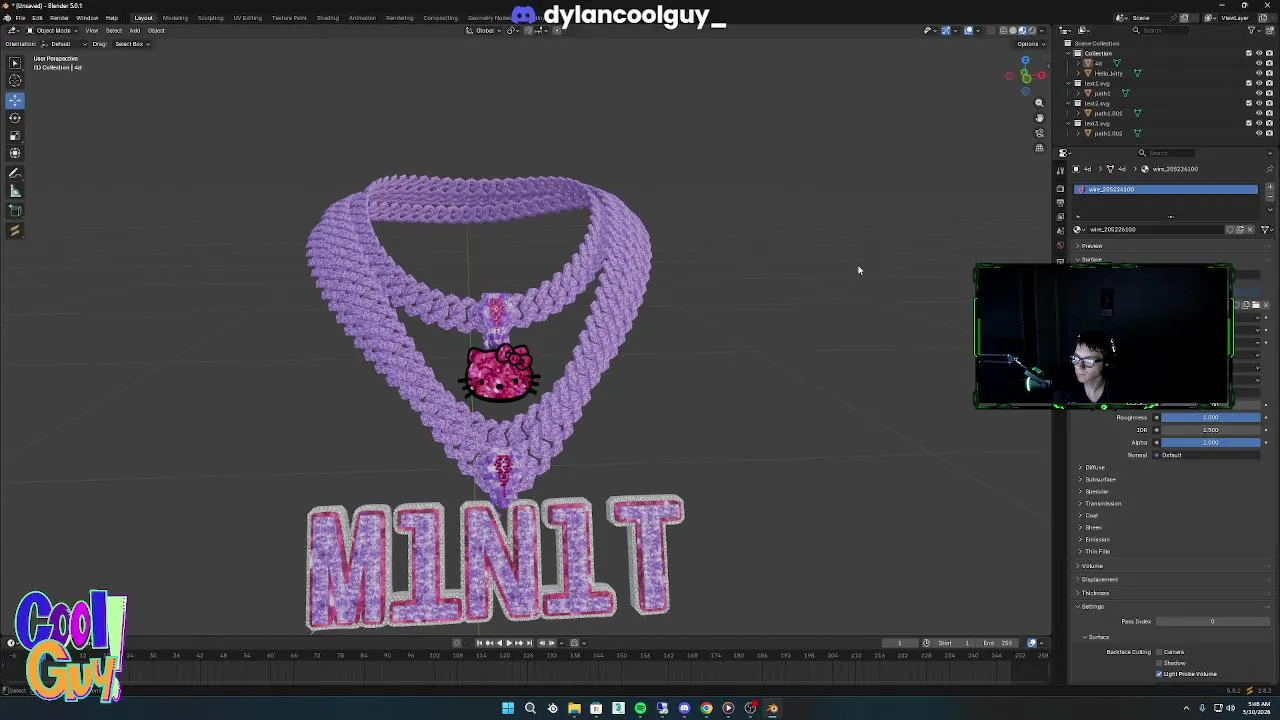Toggle visibility of path1.001
1280x720 pixels.
(x=1259, y=113)
